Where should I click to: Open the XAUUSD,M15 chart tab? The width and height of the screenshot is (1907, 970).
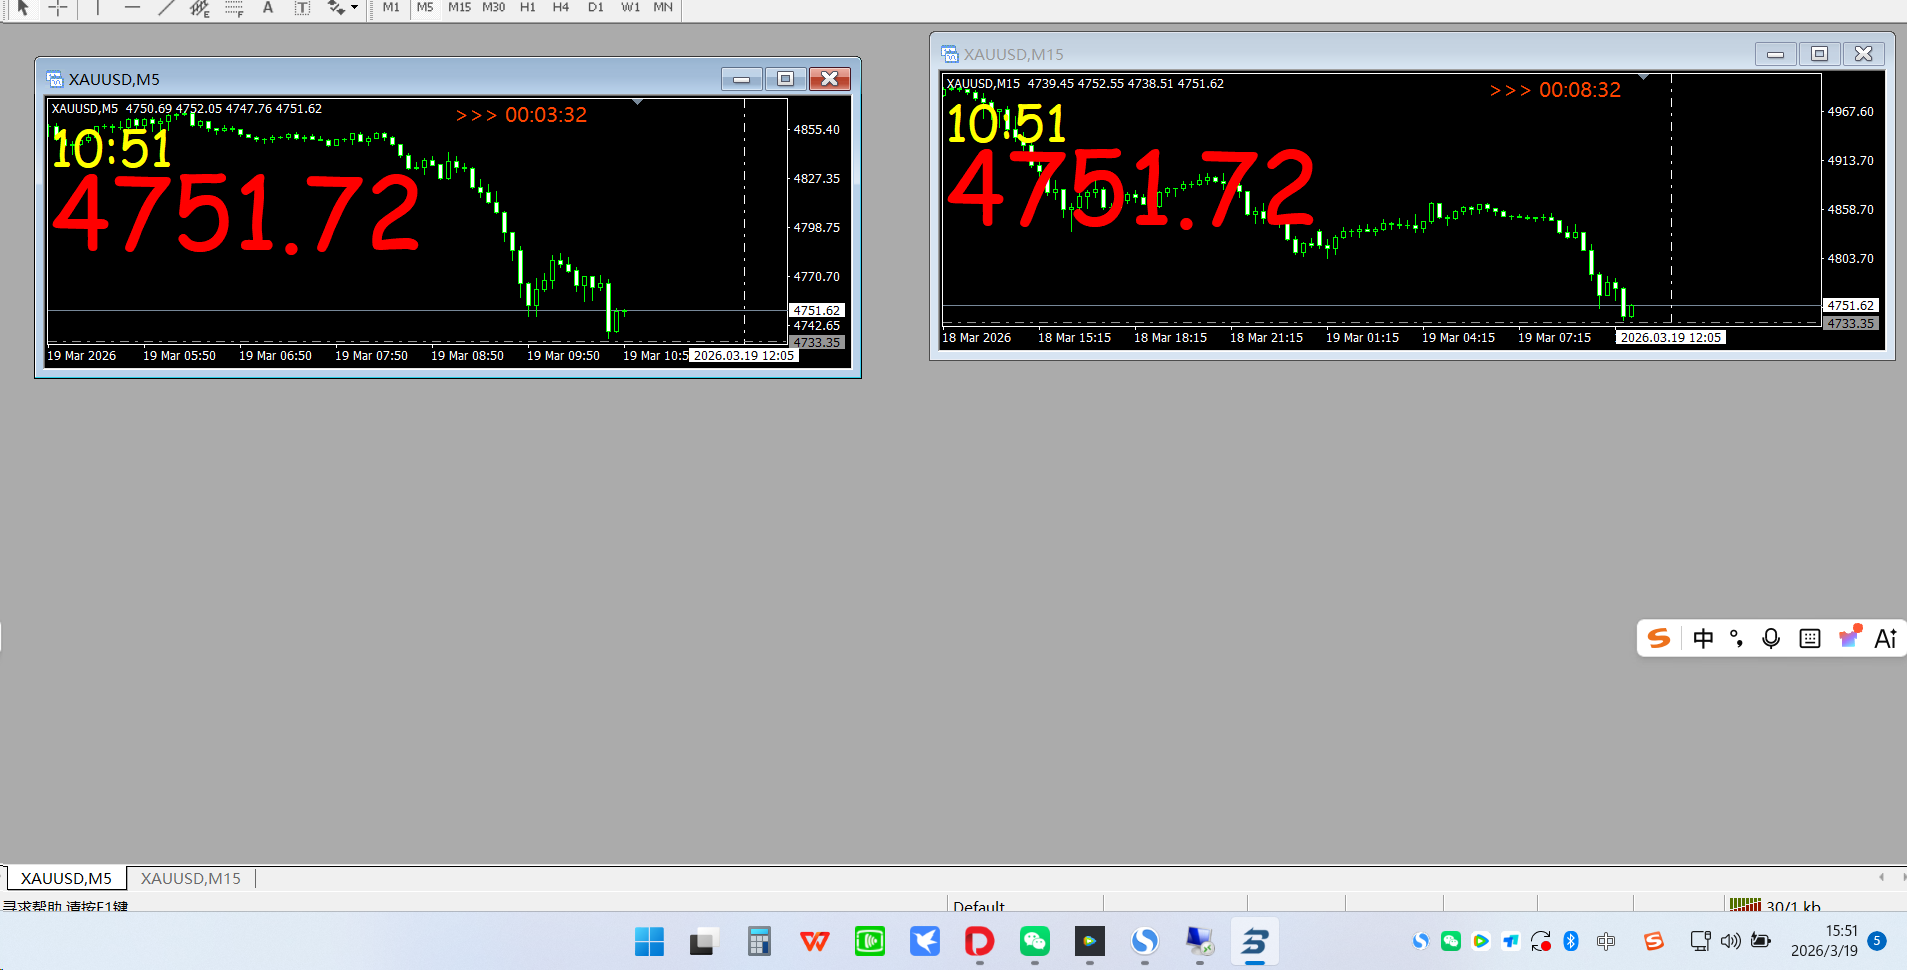[191, 878]
